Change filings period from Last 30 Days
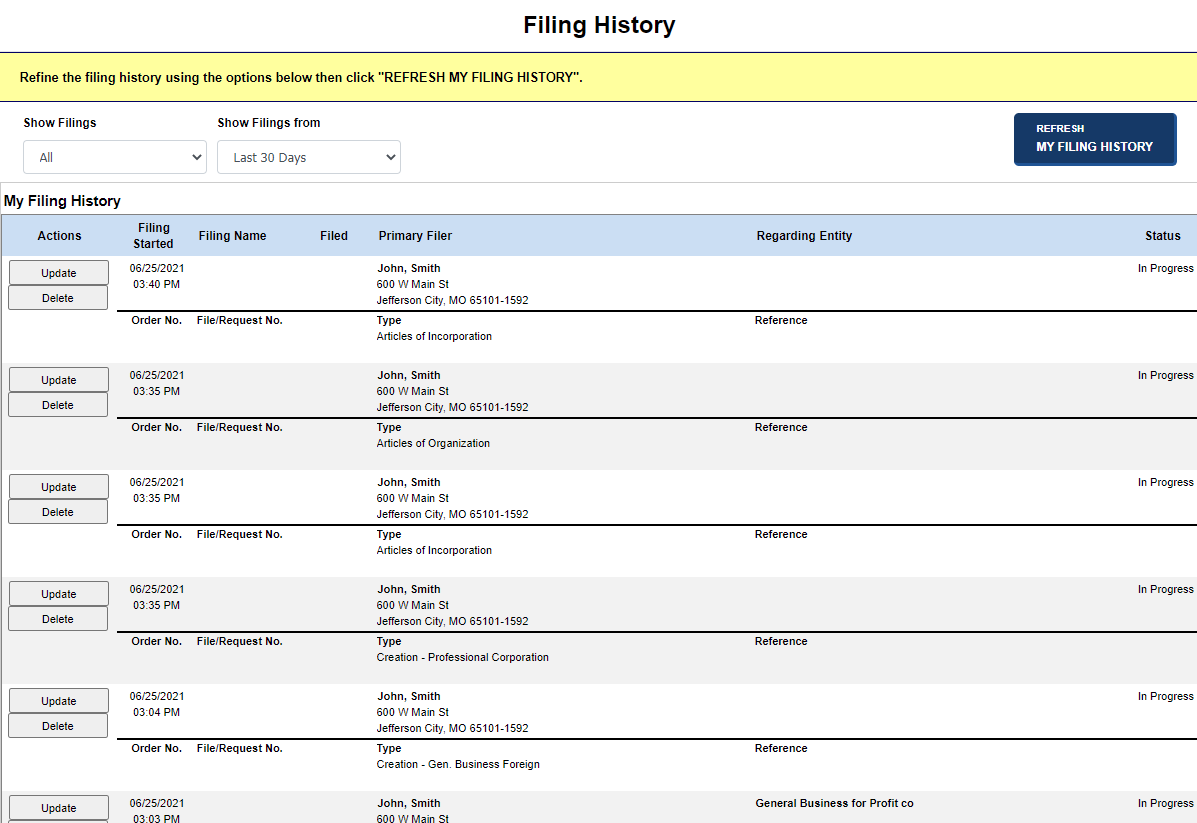The image size is (1197, 823). (308, 157)
